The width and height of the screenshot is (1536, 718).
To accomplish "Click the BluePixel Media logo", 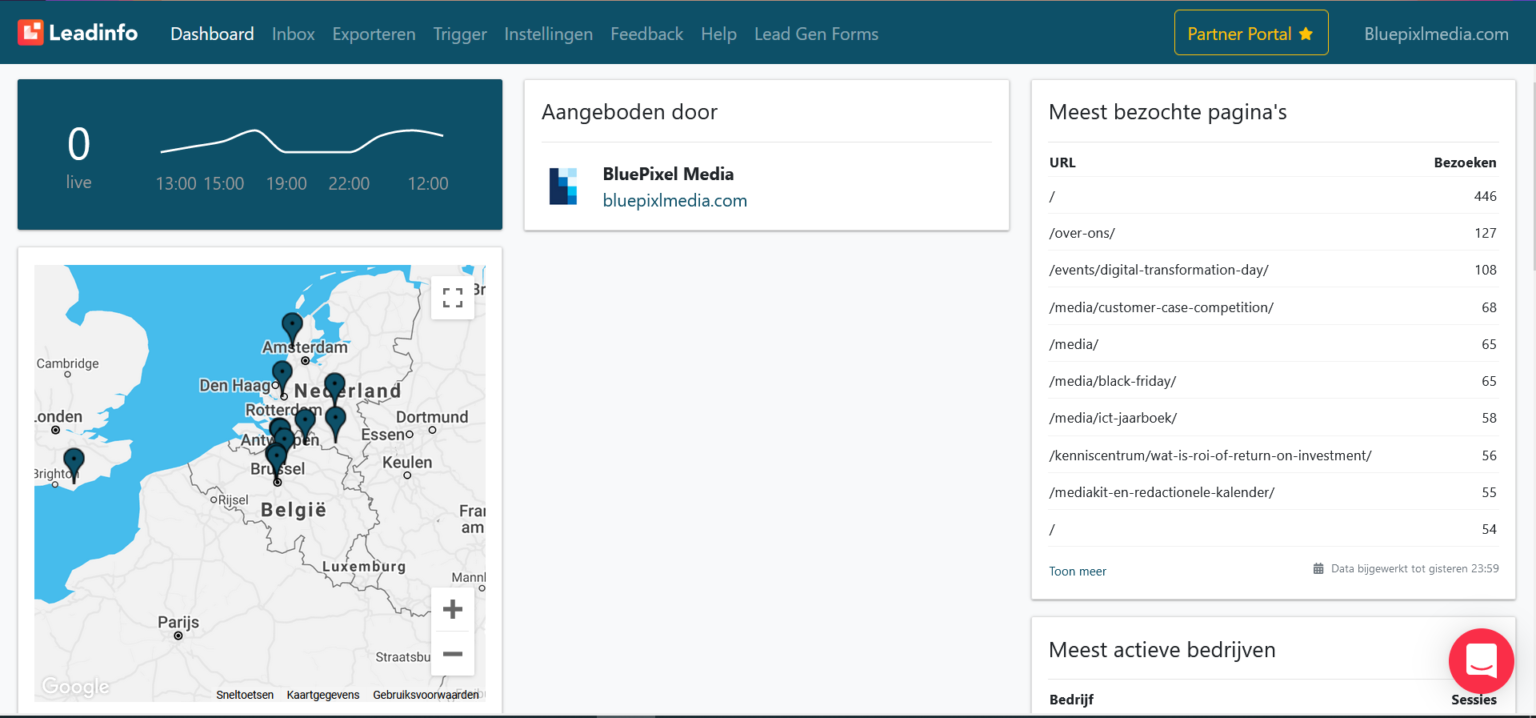I will pyautogui.click(x=564, y=187).
